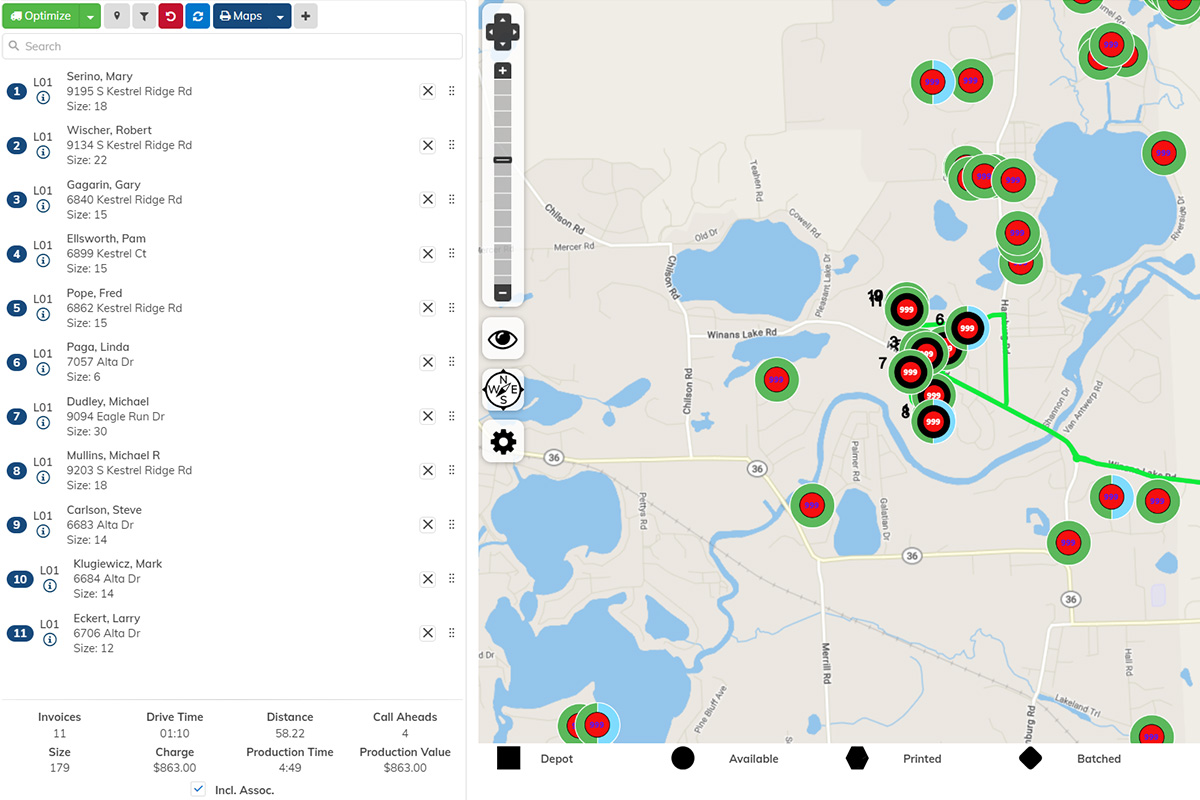Click the Depot square legend item
This screenshot has width=1200, height=800.
(x=508, y=758)
